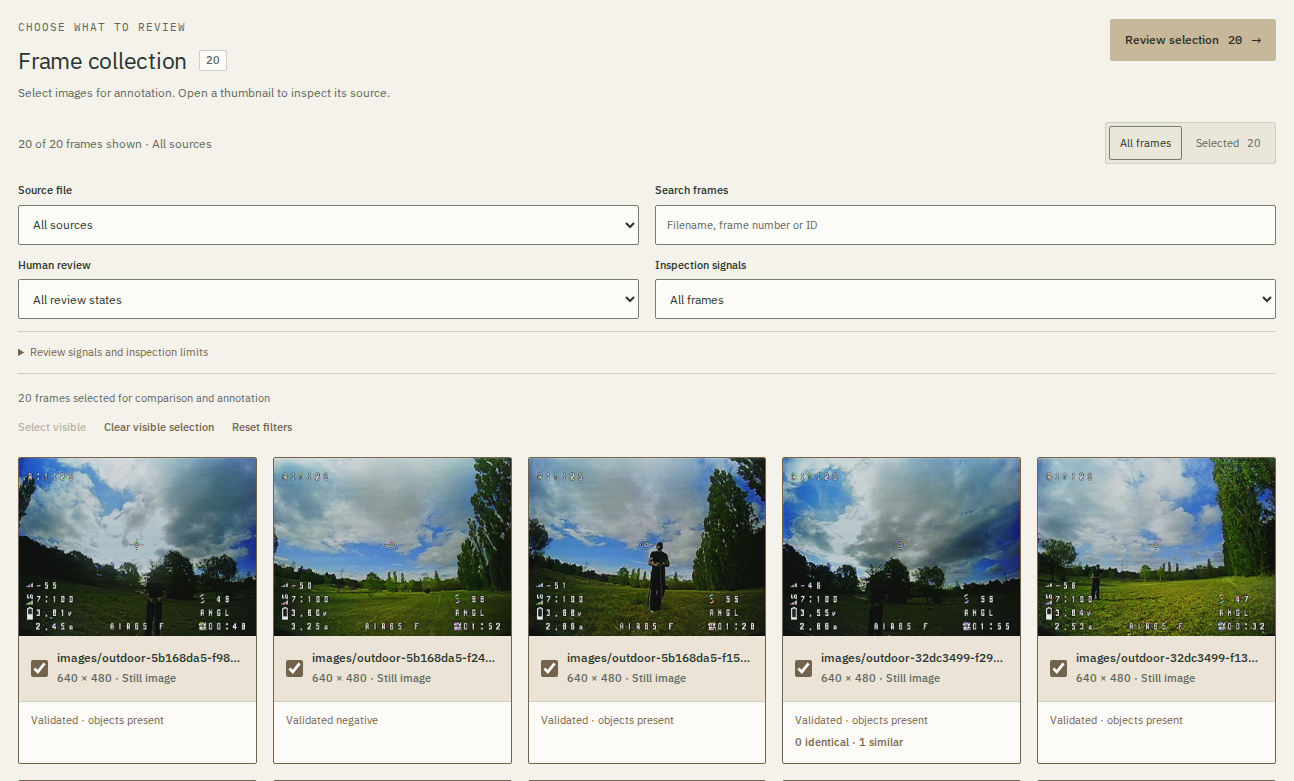Uncheck the outdoor-5b168da5-f15 frame checkbox
Image resolution: width=1294 pixels, height=781 pixels.
coord(550,668)
